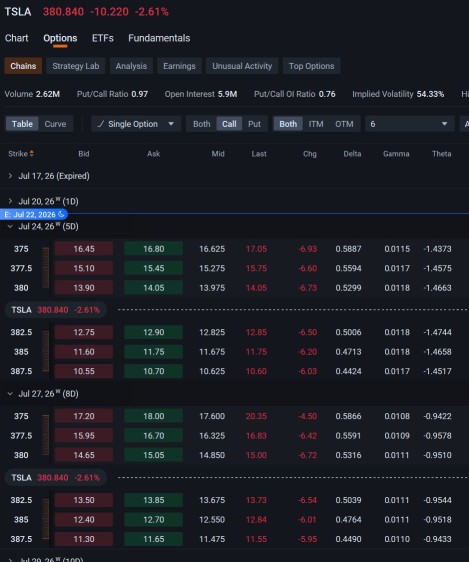
Task: Click the Mid column header
Action: [x=218, y=154]
